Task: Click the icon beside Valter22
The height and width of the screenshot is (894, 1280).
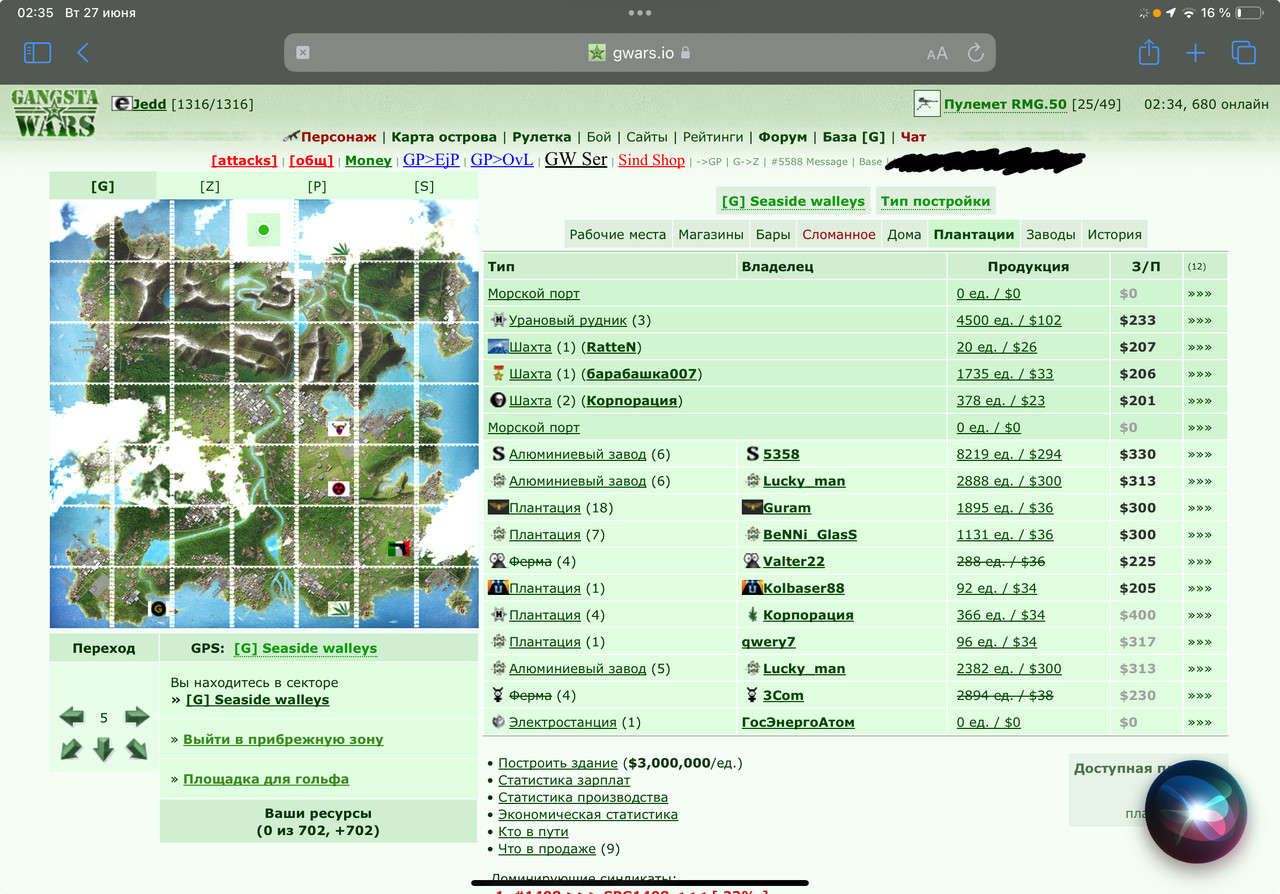Action: coord(752,561)
